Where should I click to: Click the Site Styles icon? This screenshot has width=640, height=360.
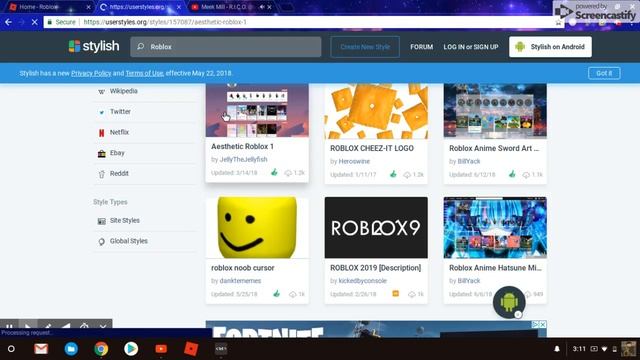(x=102, y=221)
